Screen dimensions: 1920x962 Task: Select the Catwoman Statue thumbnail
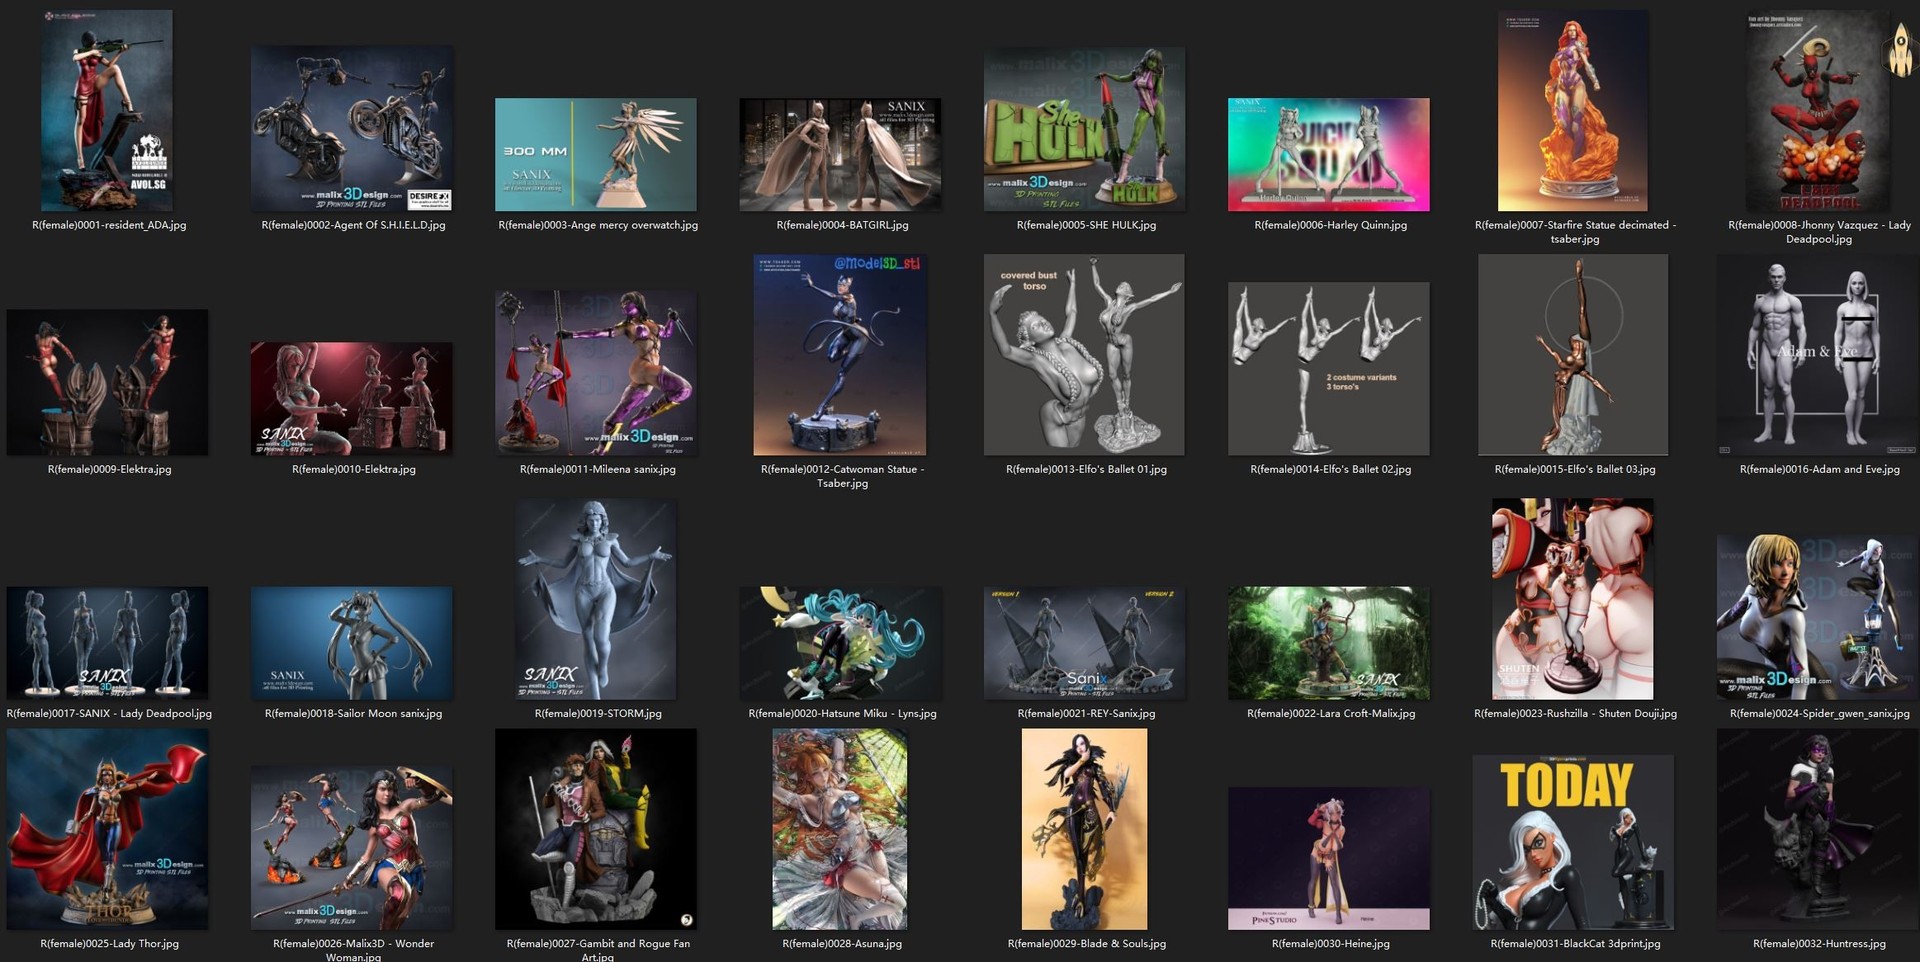coord(840,354)
